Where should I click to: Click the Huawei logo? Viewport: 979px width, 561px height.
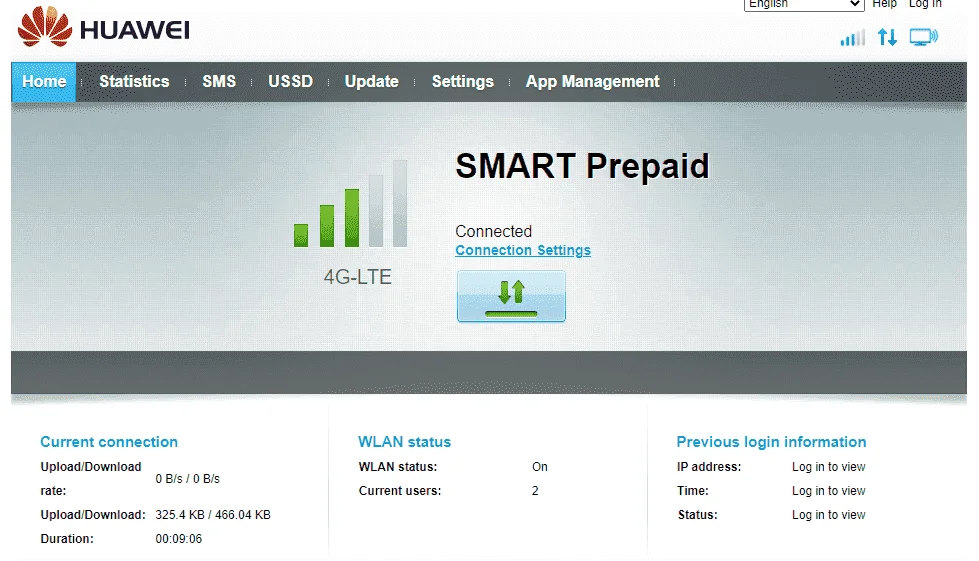tap(104, 27)
